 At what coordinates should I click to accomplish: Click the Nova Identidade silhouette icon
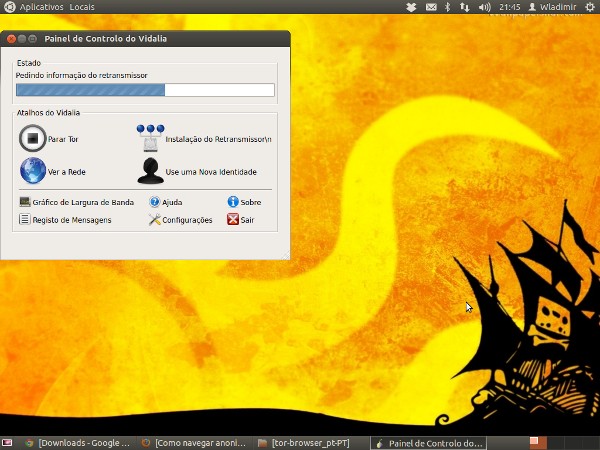pyautogui.click(x=151, y=171)
